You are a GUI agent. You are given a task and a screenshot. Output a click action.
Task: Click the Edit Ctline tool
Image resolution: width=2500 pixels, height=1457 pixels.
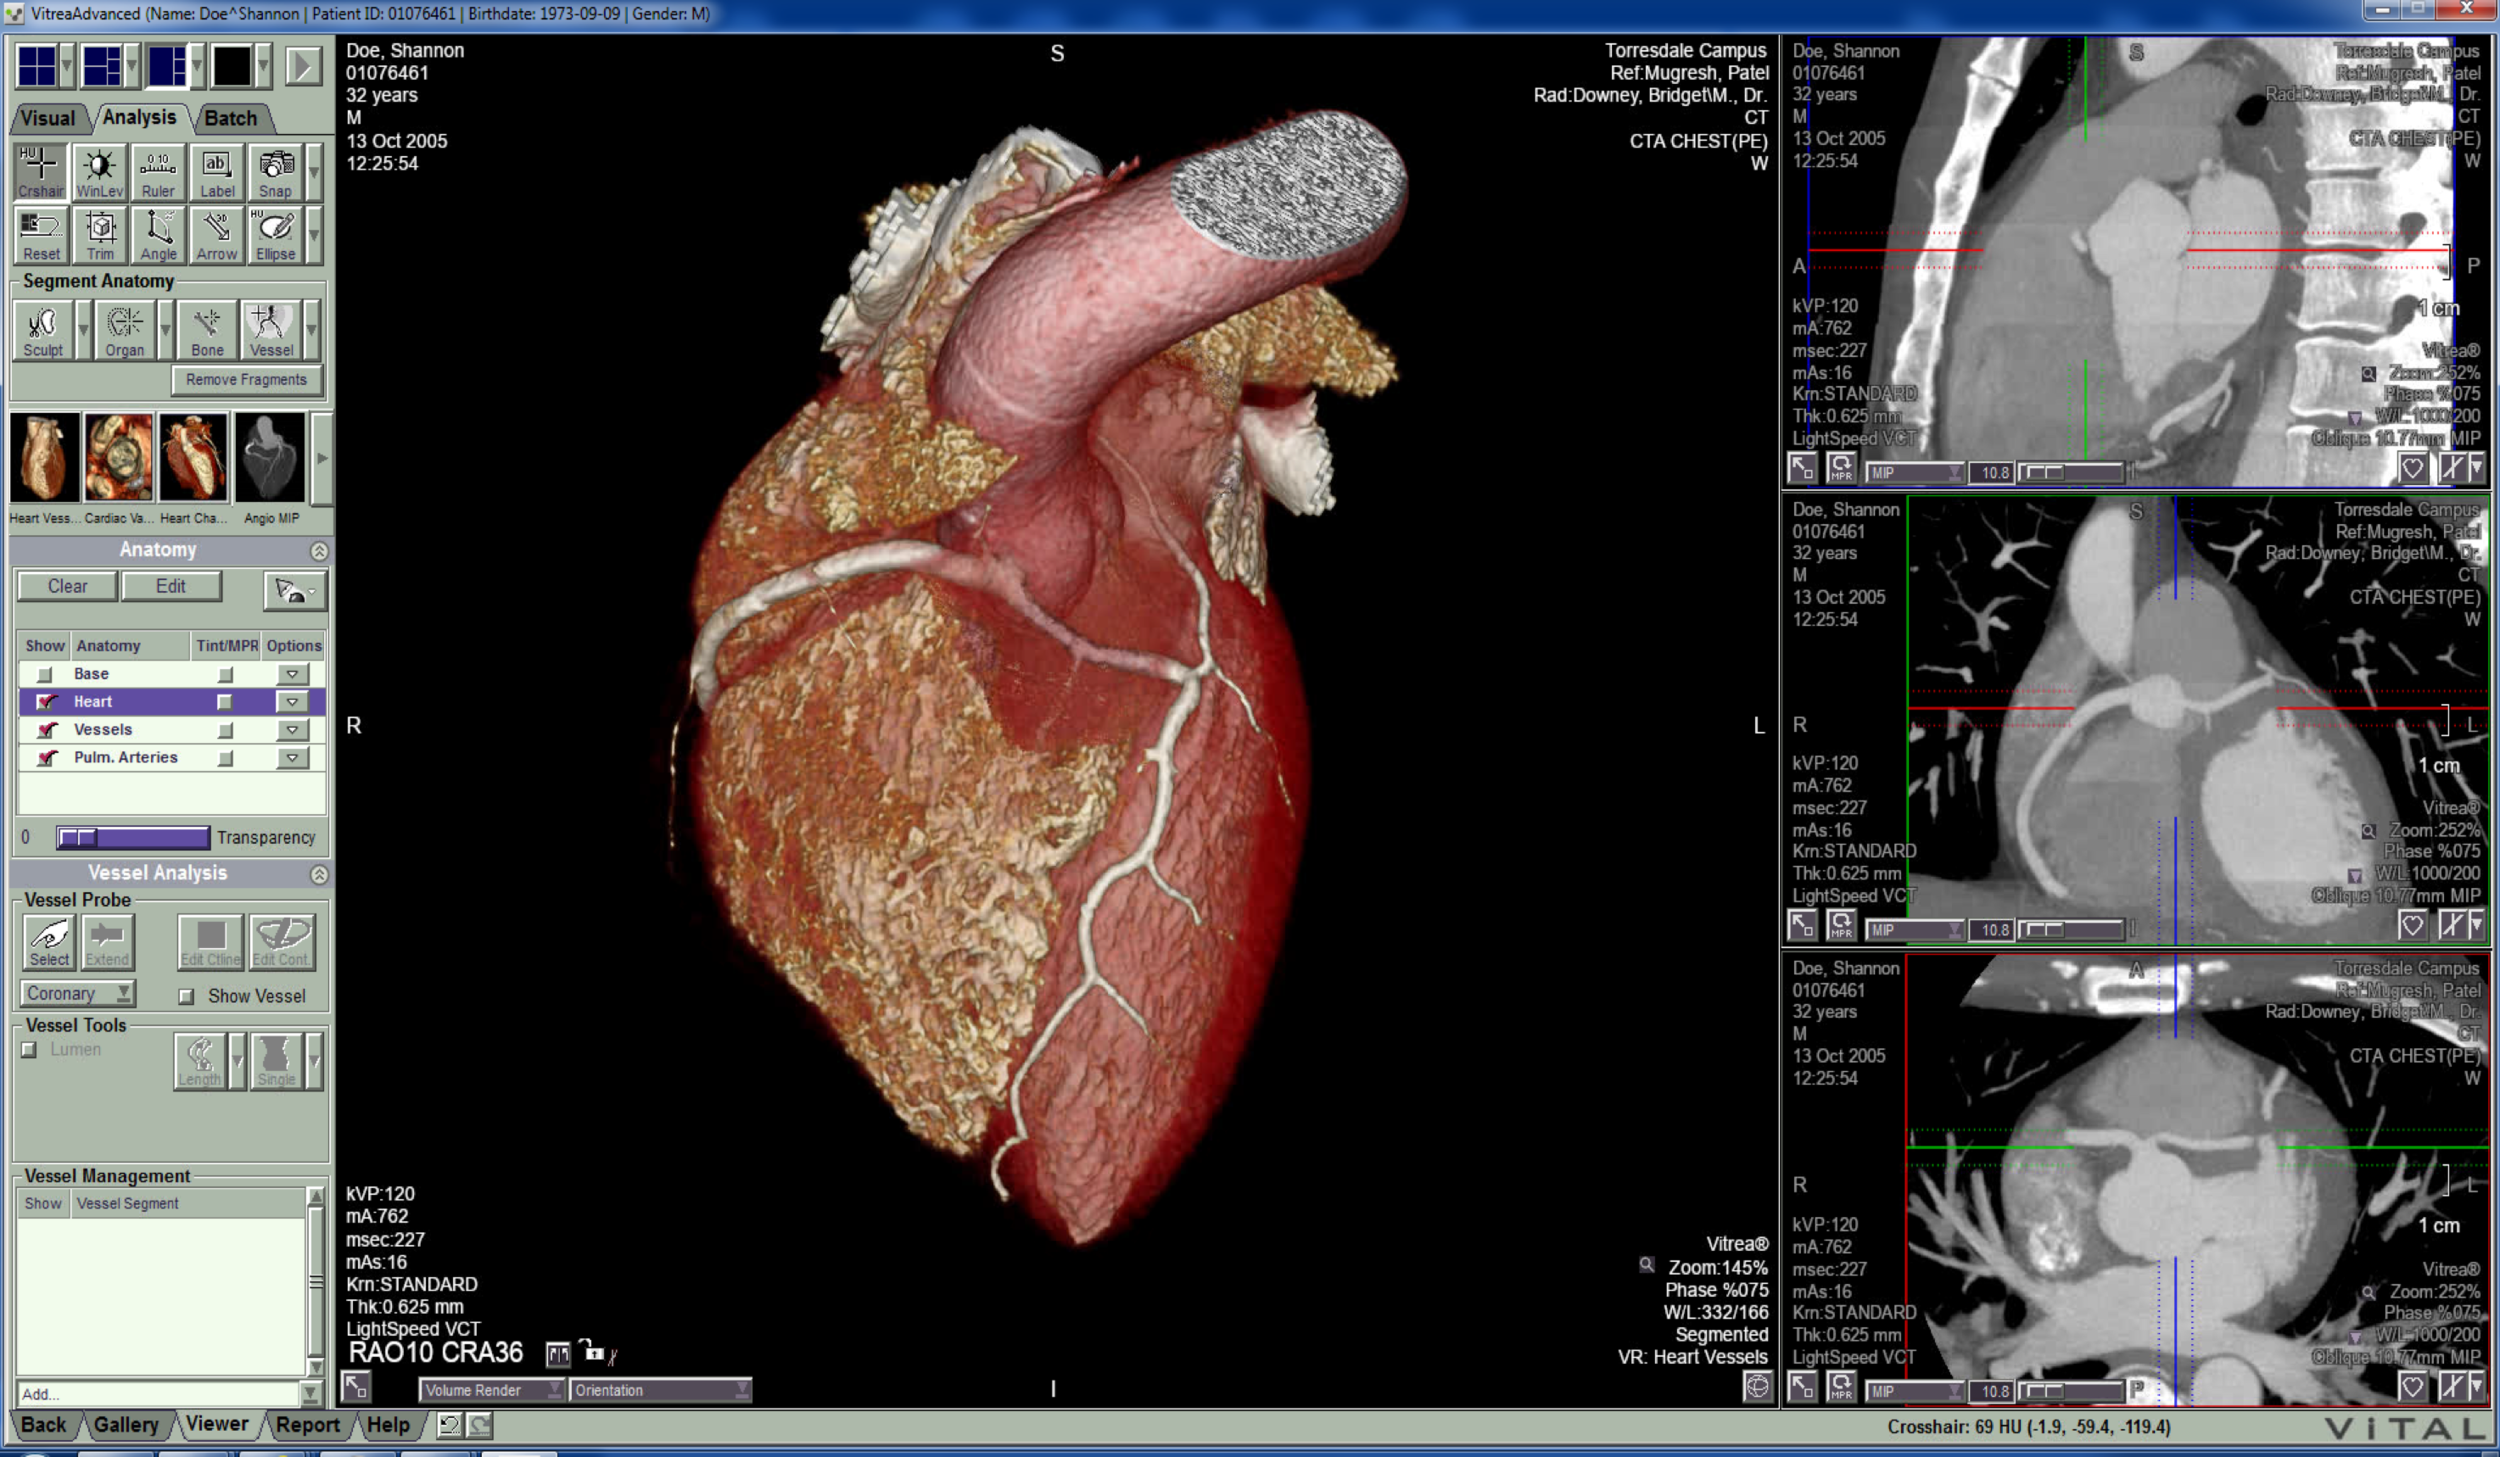[210, 942]
